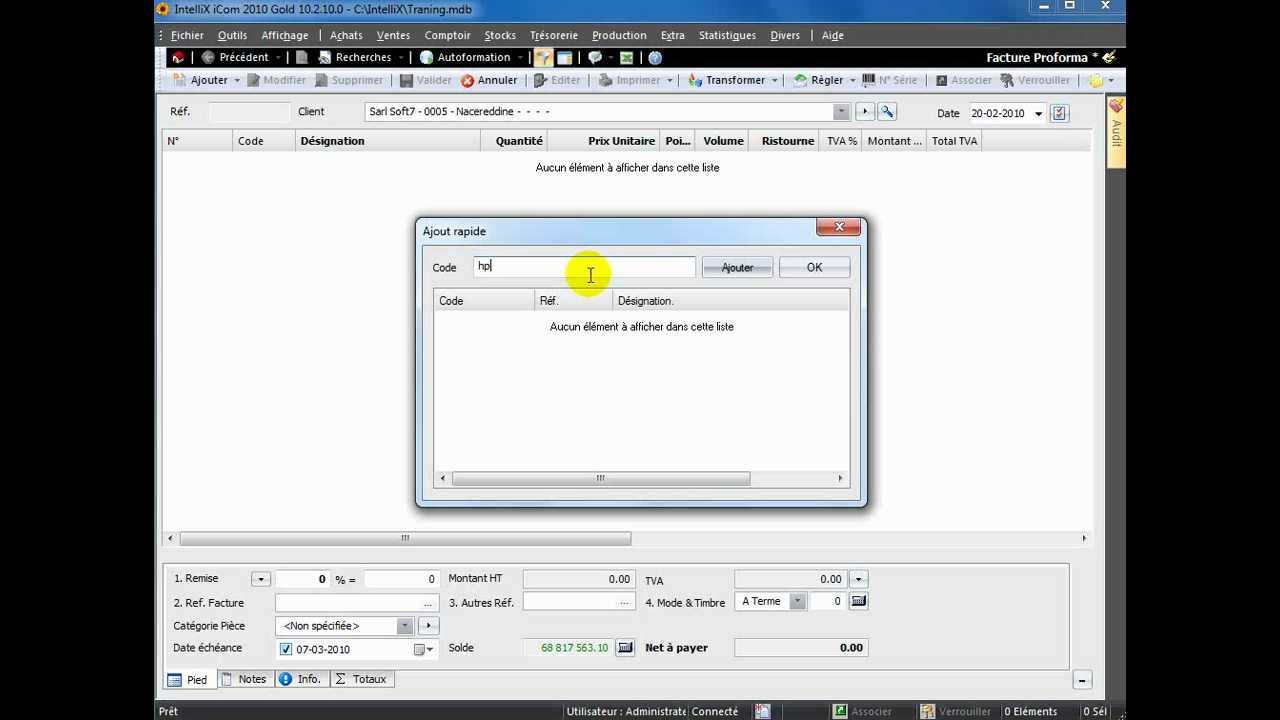The height and width of the screenshot is (720, 1280).
Task: Open the Stocks menu
Action: (x=500, y=35)
